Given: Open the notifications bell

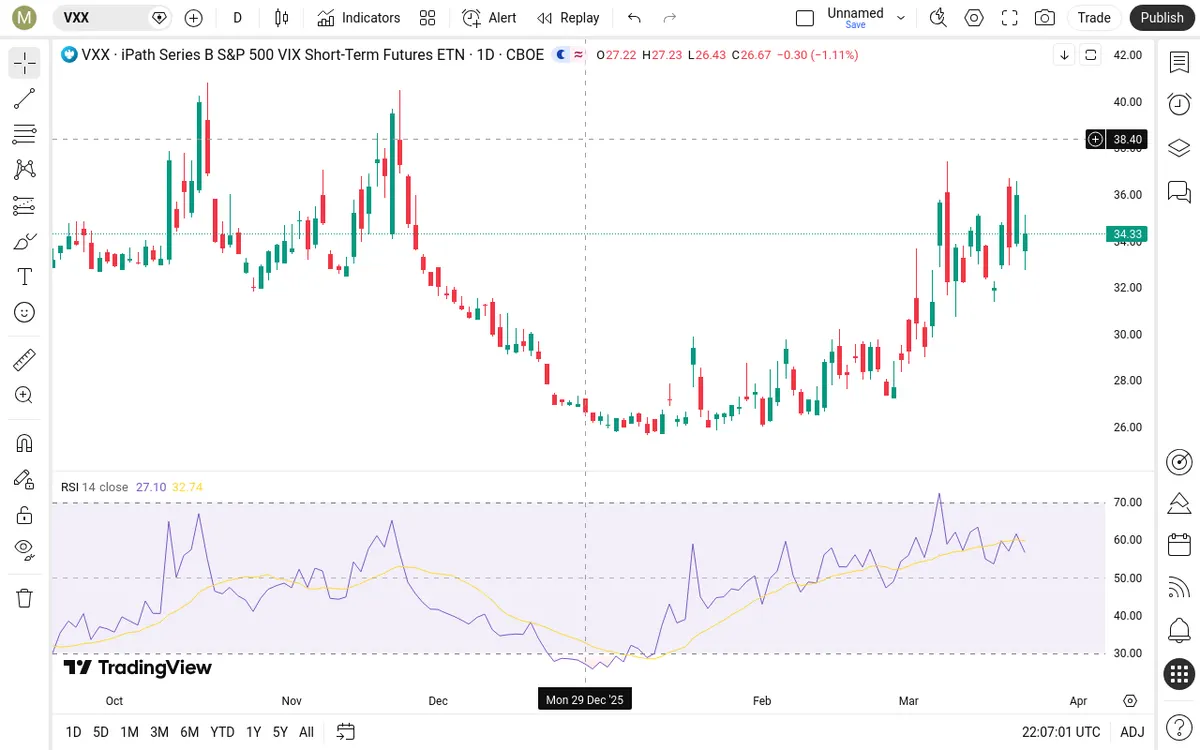Looking at the screenshot, I should [x=1179, y=631].
